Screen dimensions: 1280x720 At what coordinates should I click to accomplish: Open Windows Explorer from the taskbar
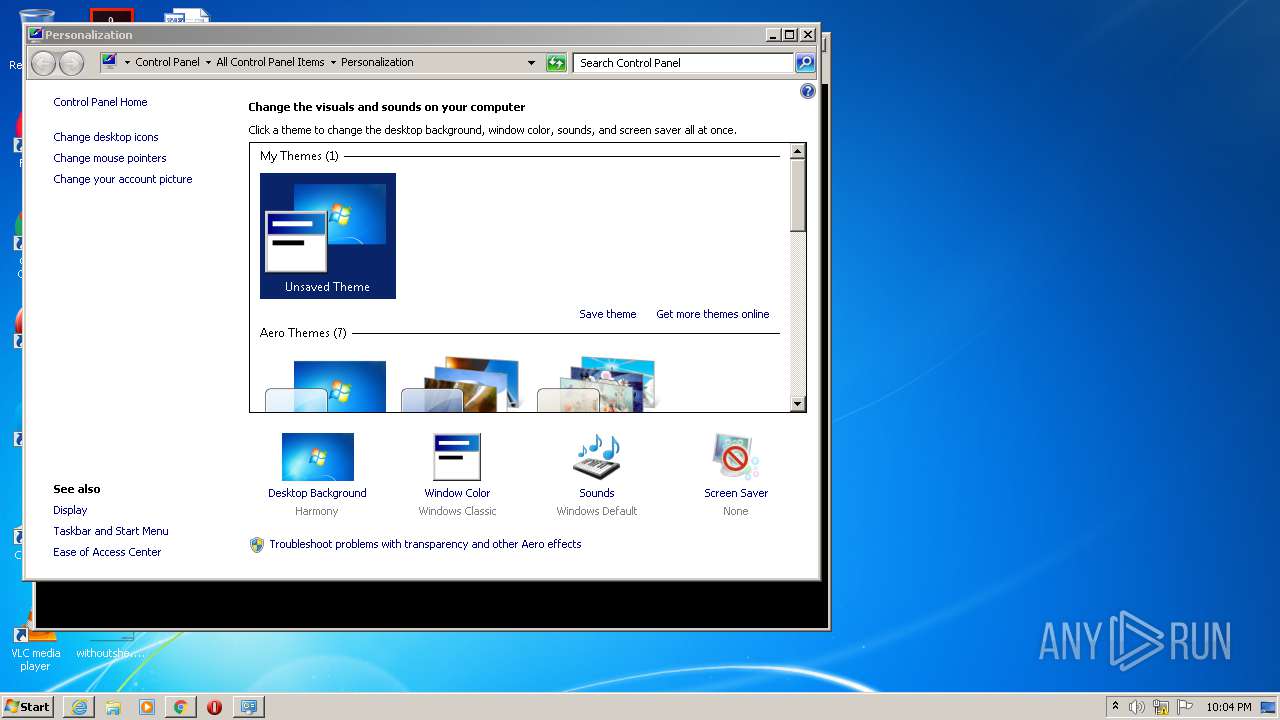pos(113,707)
